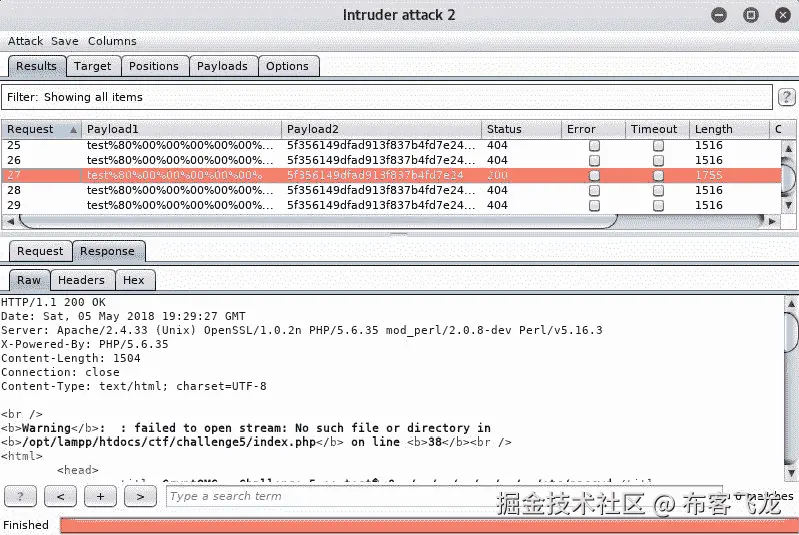This screenshot has width=799, height=535.
Task: Toggle Error checkbox for request 28
Action: [x=594, y=191]
